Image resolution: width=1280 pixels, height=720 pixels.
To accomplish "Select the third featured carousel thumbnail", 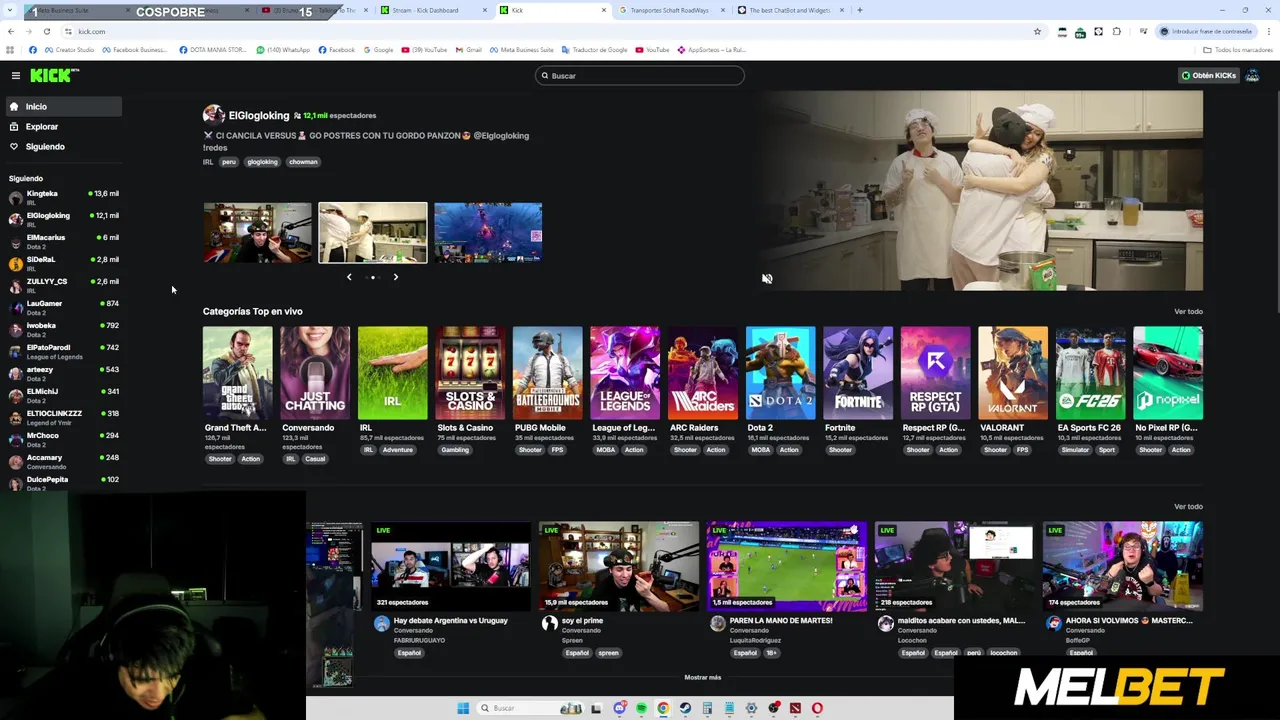I will pos(488,233).
